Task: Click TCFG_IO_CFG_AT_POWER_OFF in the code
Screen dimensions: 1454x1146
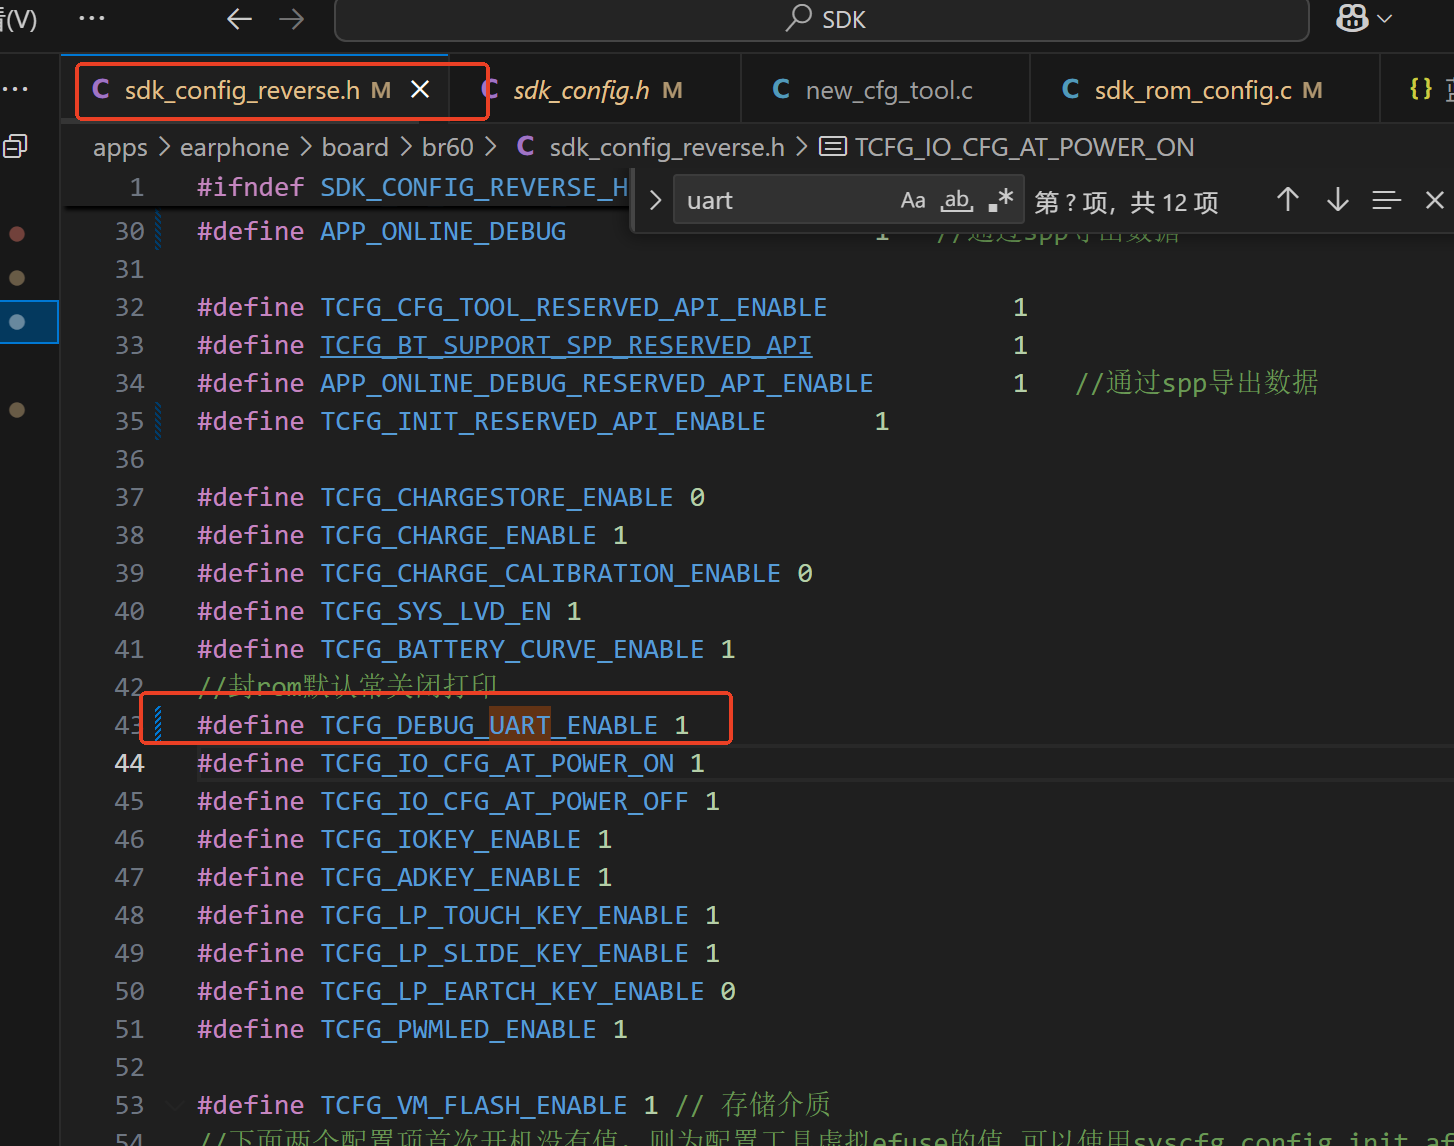Action: pos(504,801)
